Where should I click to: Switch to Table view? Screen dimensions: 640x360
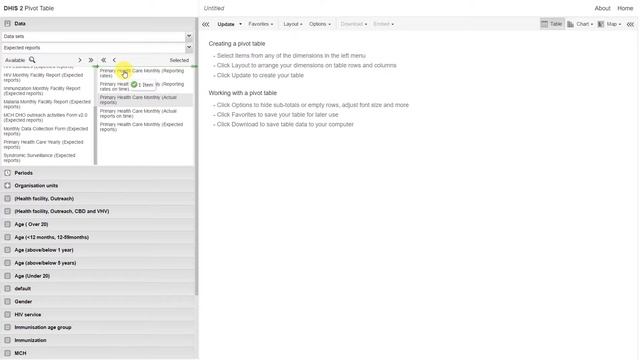pos(552,24)
